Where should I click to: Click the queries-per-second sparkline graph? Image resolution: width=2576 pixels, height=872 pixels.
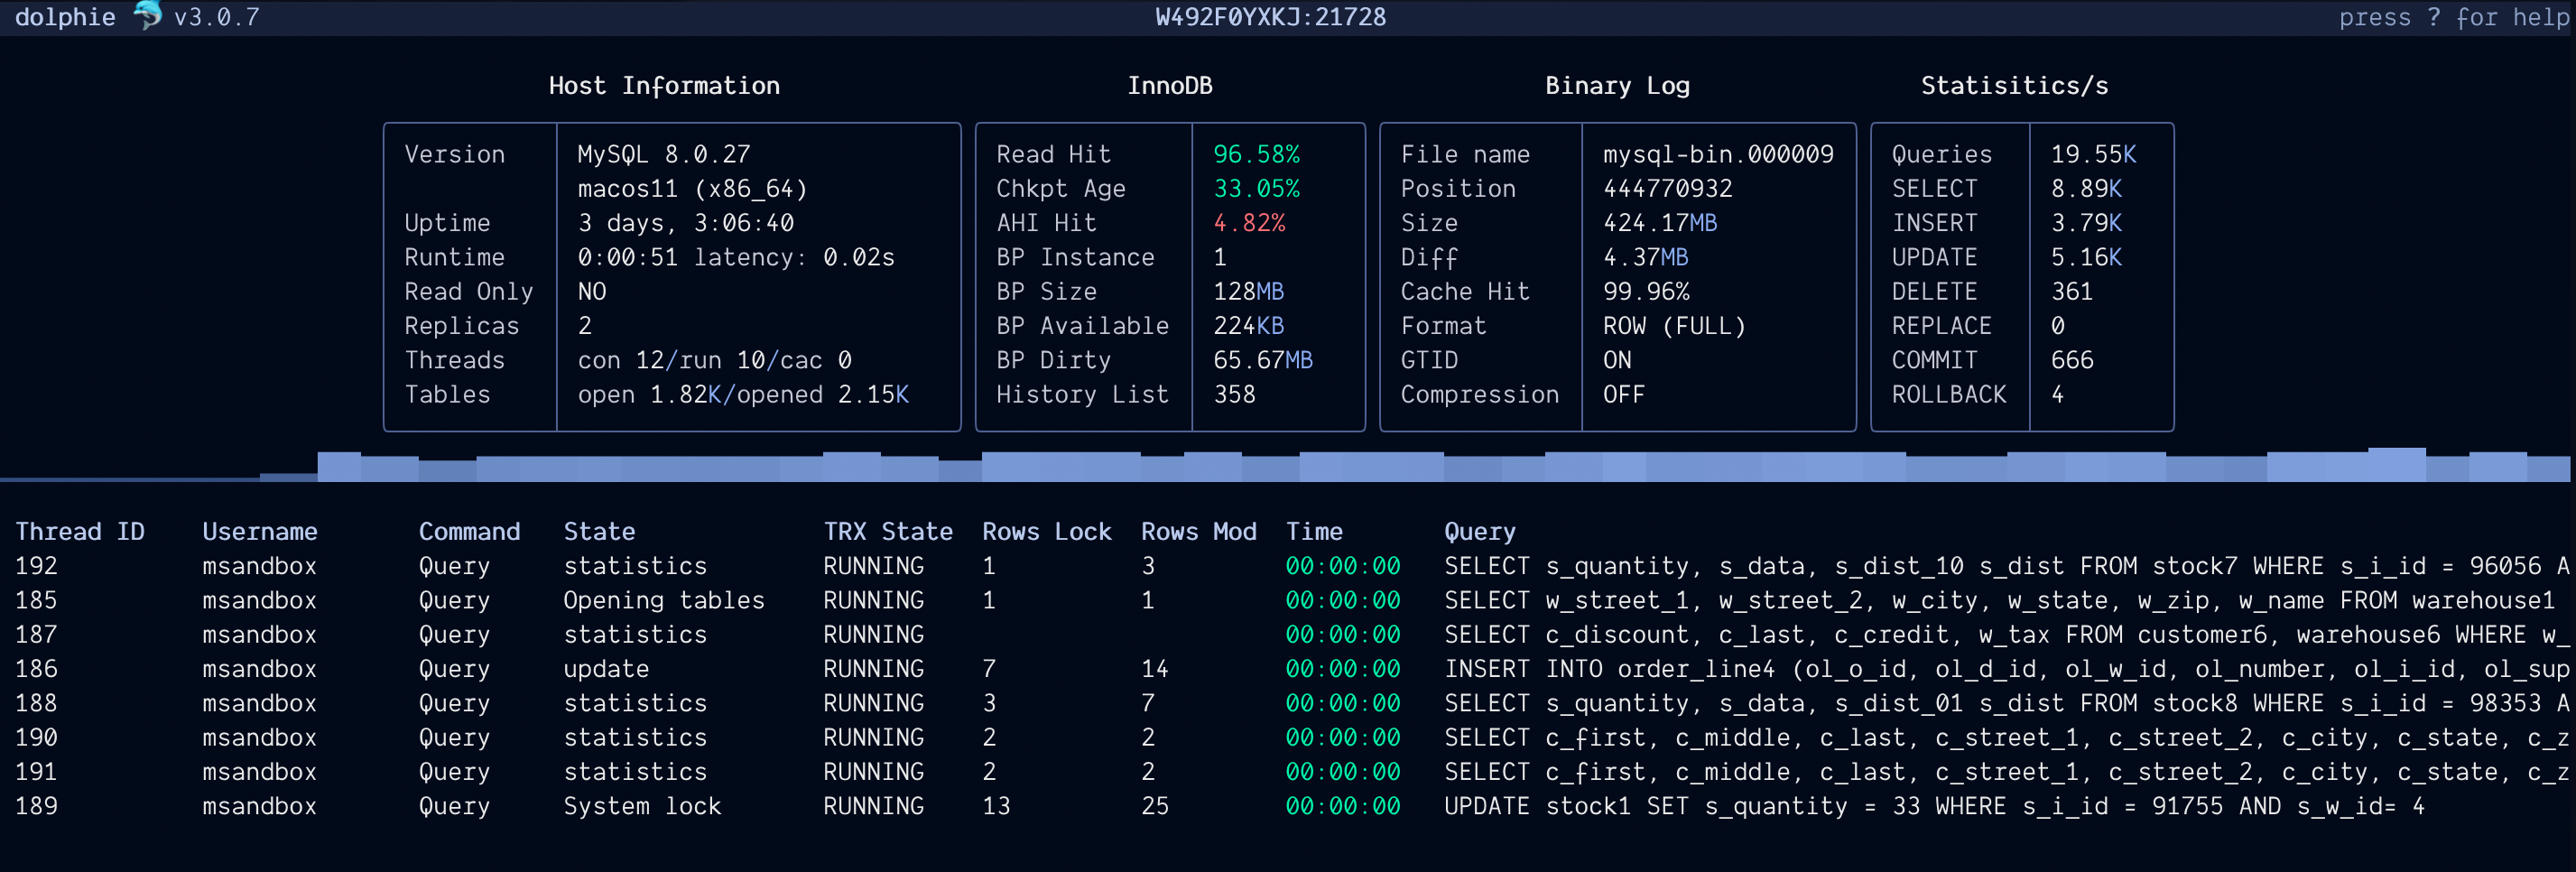1285,464
